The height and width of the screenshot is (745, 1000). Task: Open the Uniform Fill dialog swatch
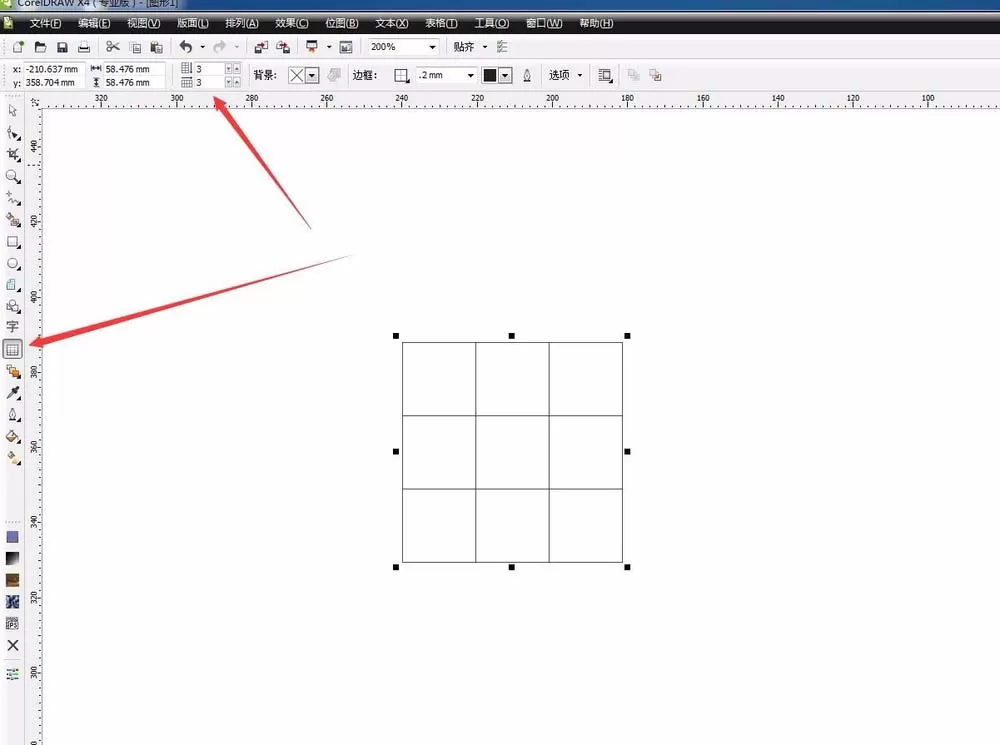click(12, 537)
